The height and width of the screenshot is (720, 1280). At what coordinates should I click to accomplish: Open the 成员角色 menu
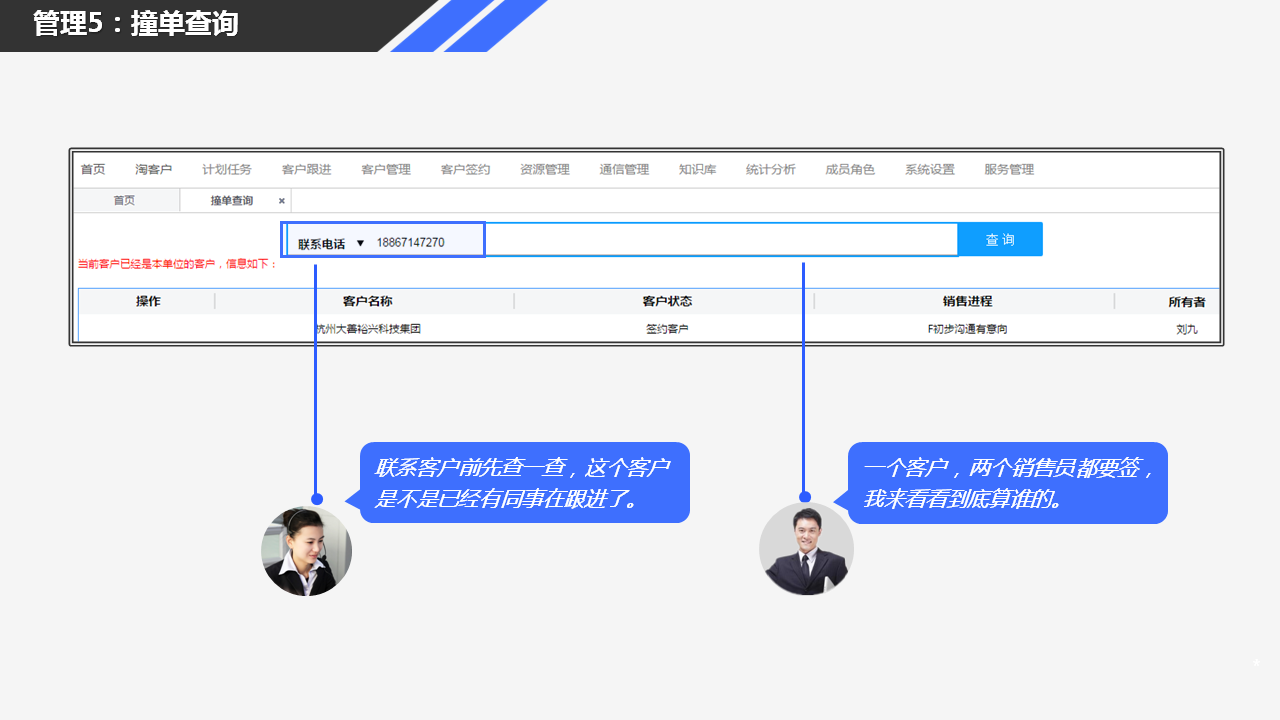click(x=850, y=170)
